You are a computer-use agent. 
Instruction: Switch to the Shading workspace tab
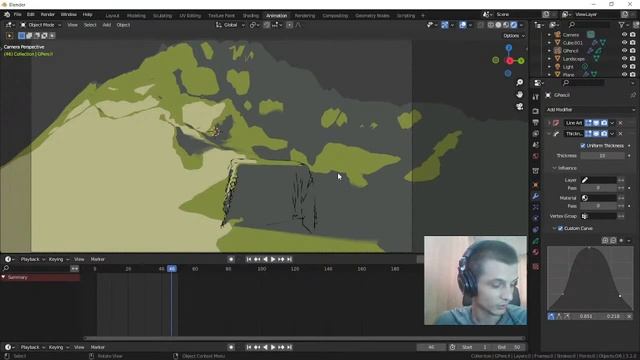tap(251, 16)
